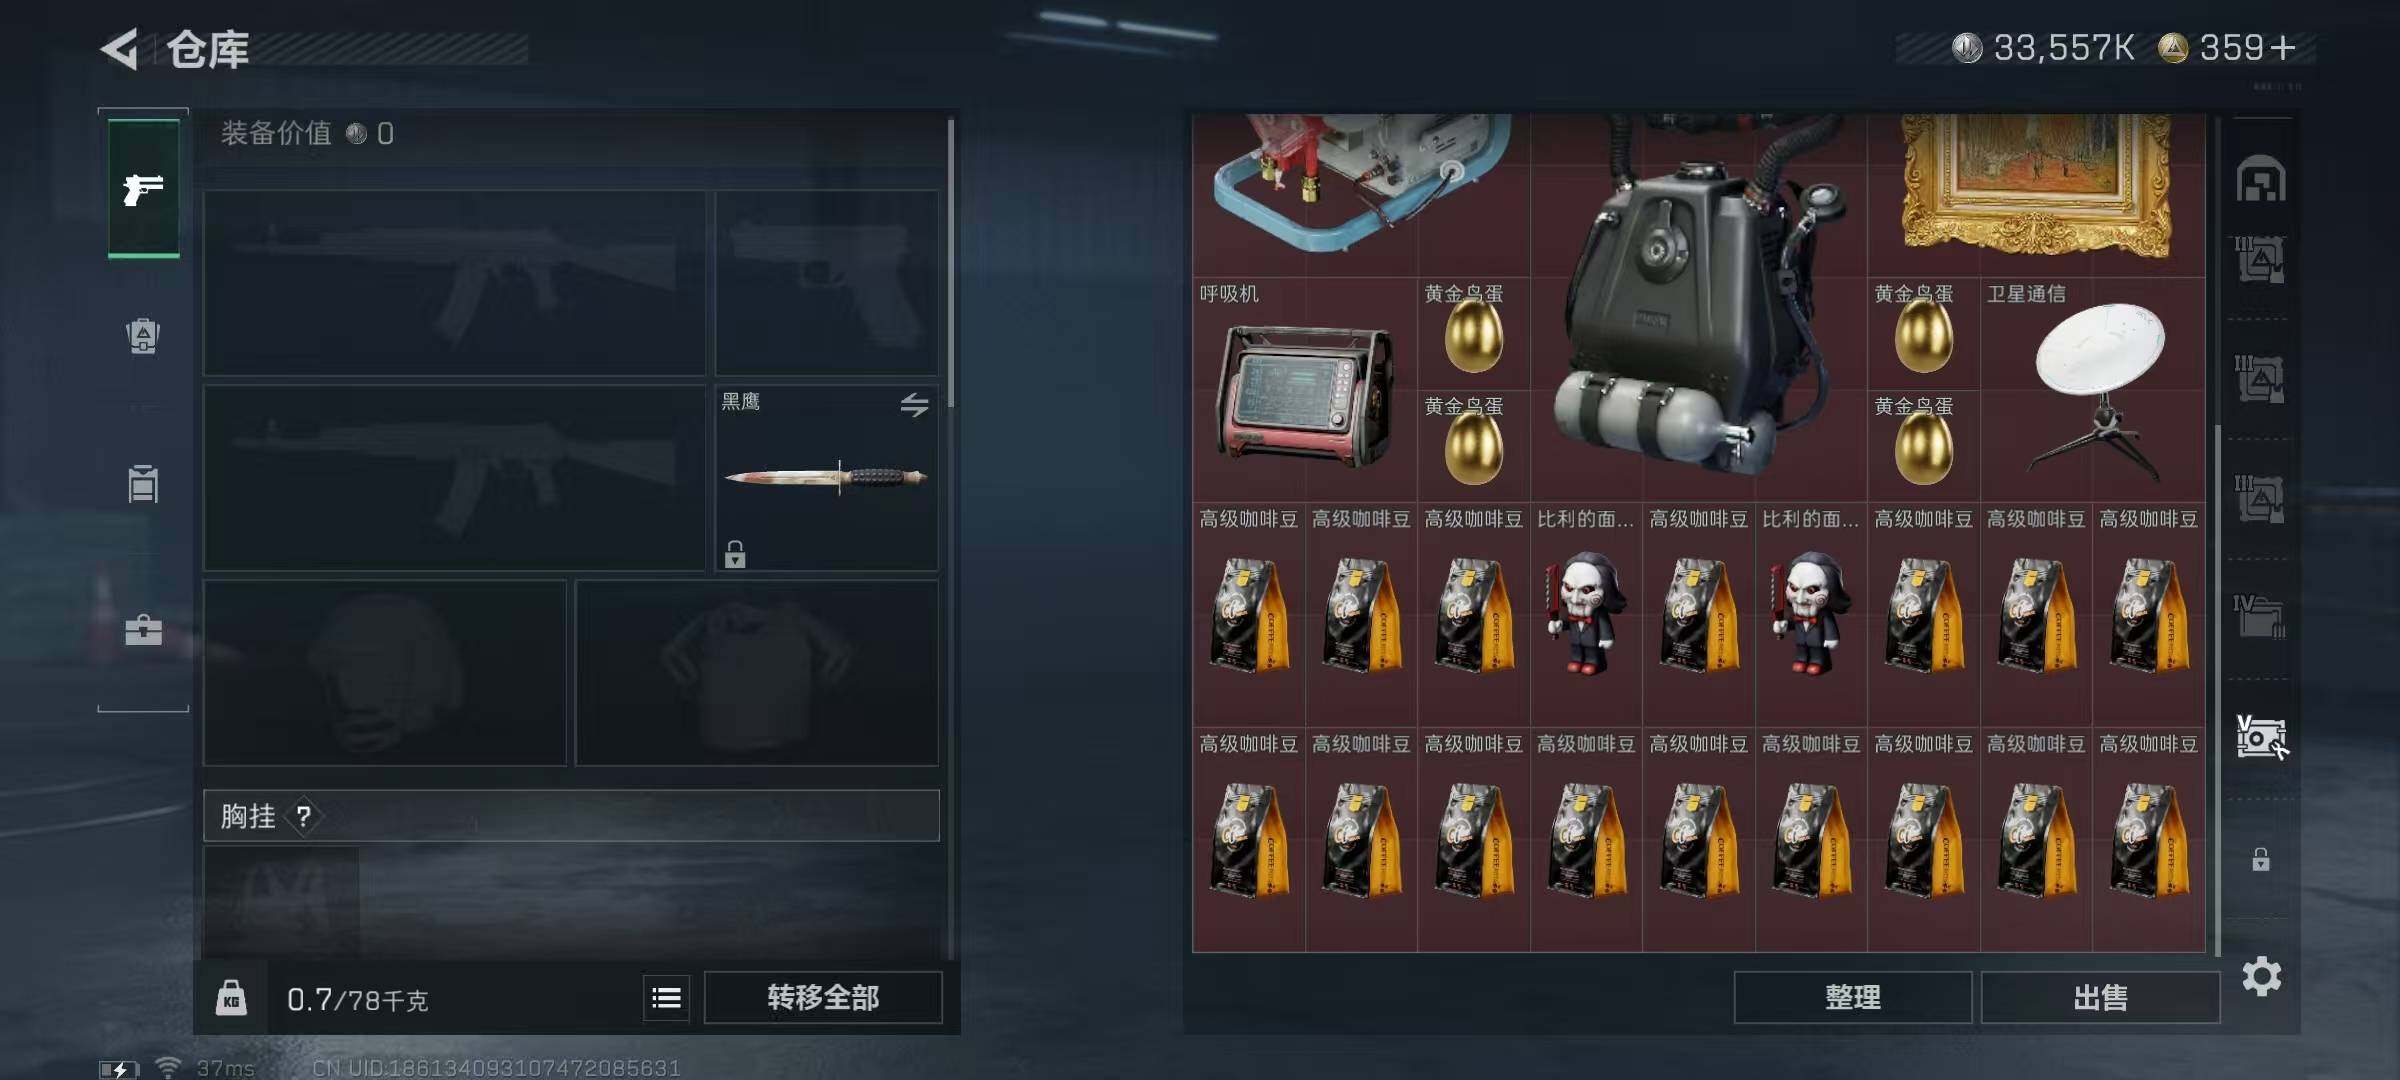Click the 出售 sell button
The width and height of the screenshot is (2400, 1080).
coord(2100,997)
